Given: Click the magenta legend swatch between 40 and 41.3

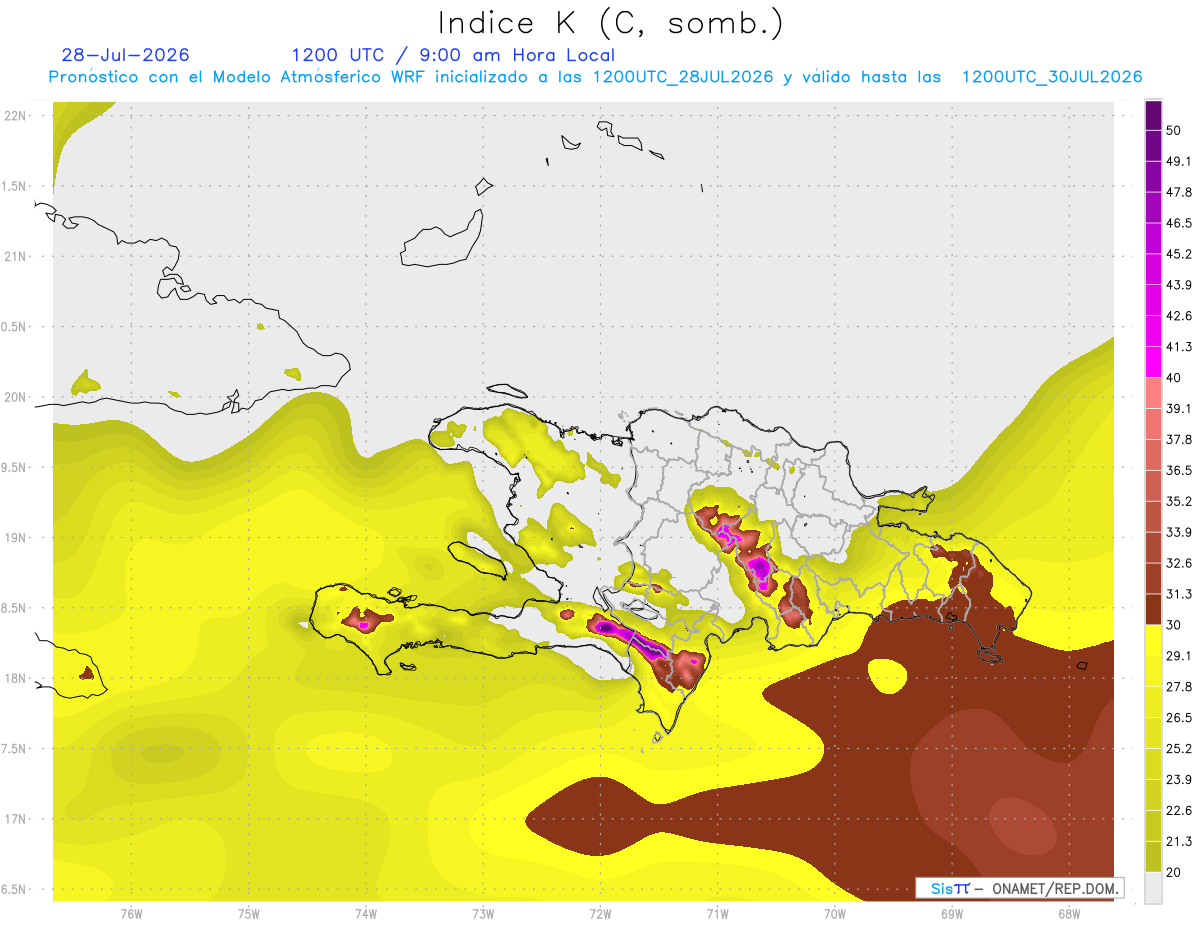Looking at the screenshot, I should point(1153,362).
